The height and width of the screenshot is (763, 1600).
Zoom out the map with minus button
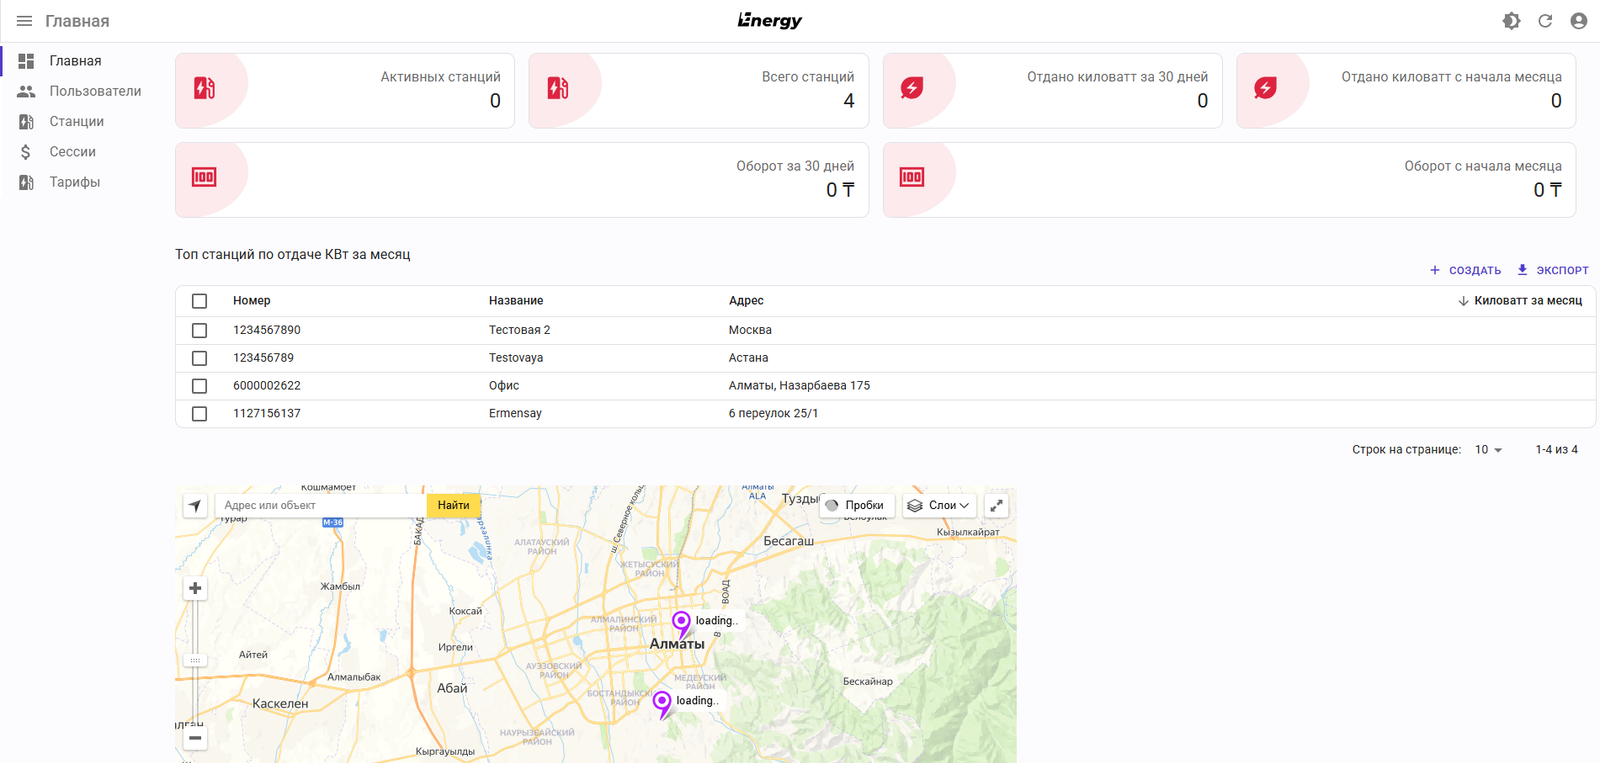[x=195, y=738]
